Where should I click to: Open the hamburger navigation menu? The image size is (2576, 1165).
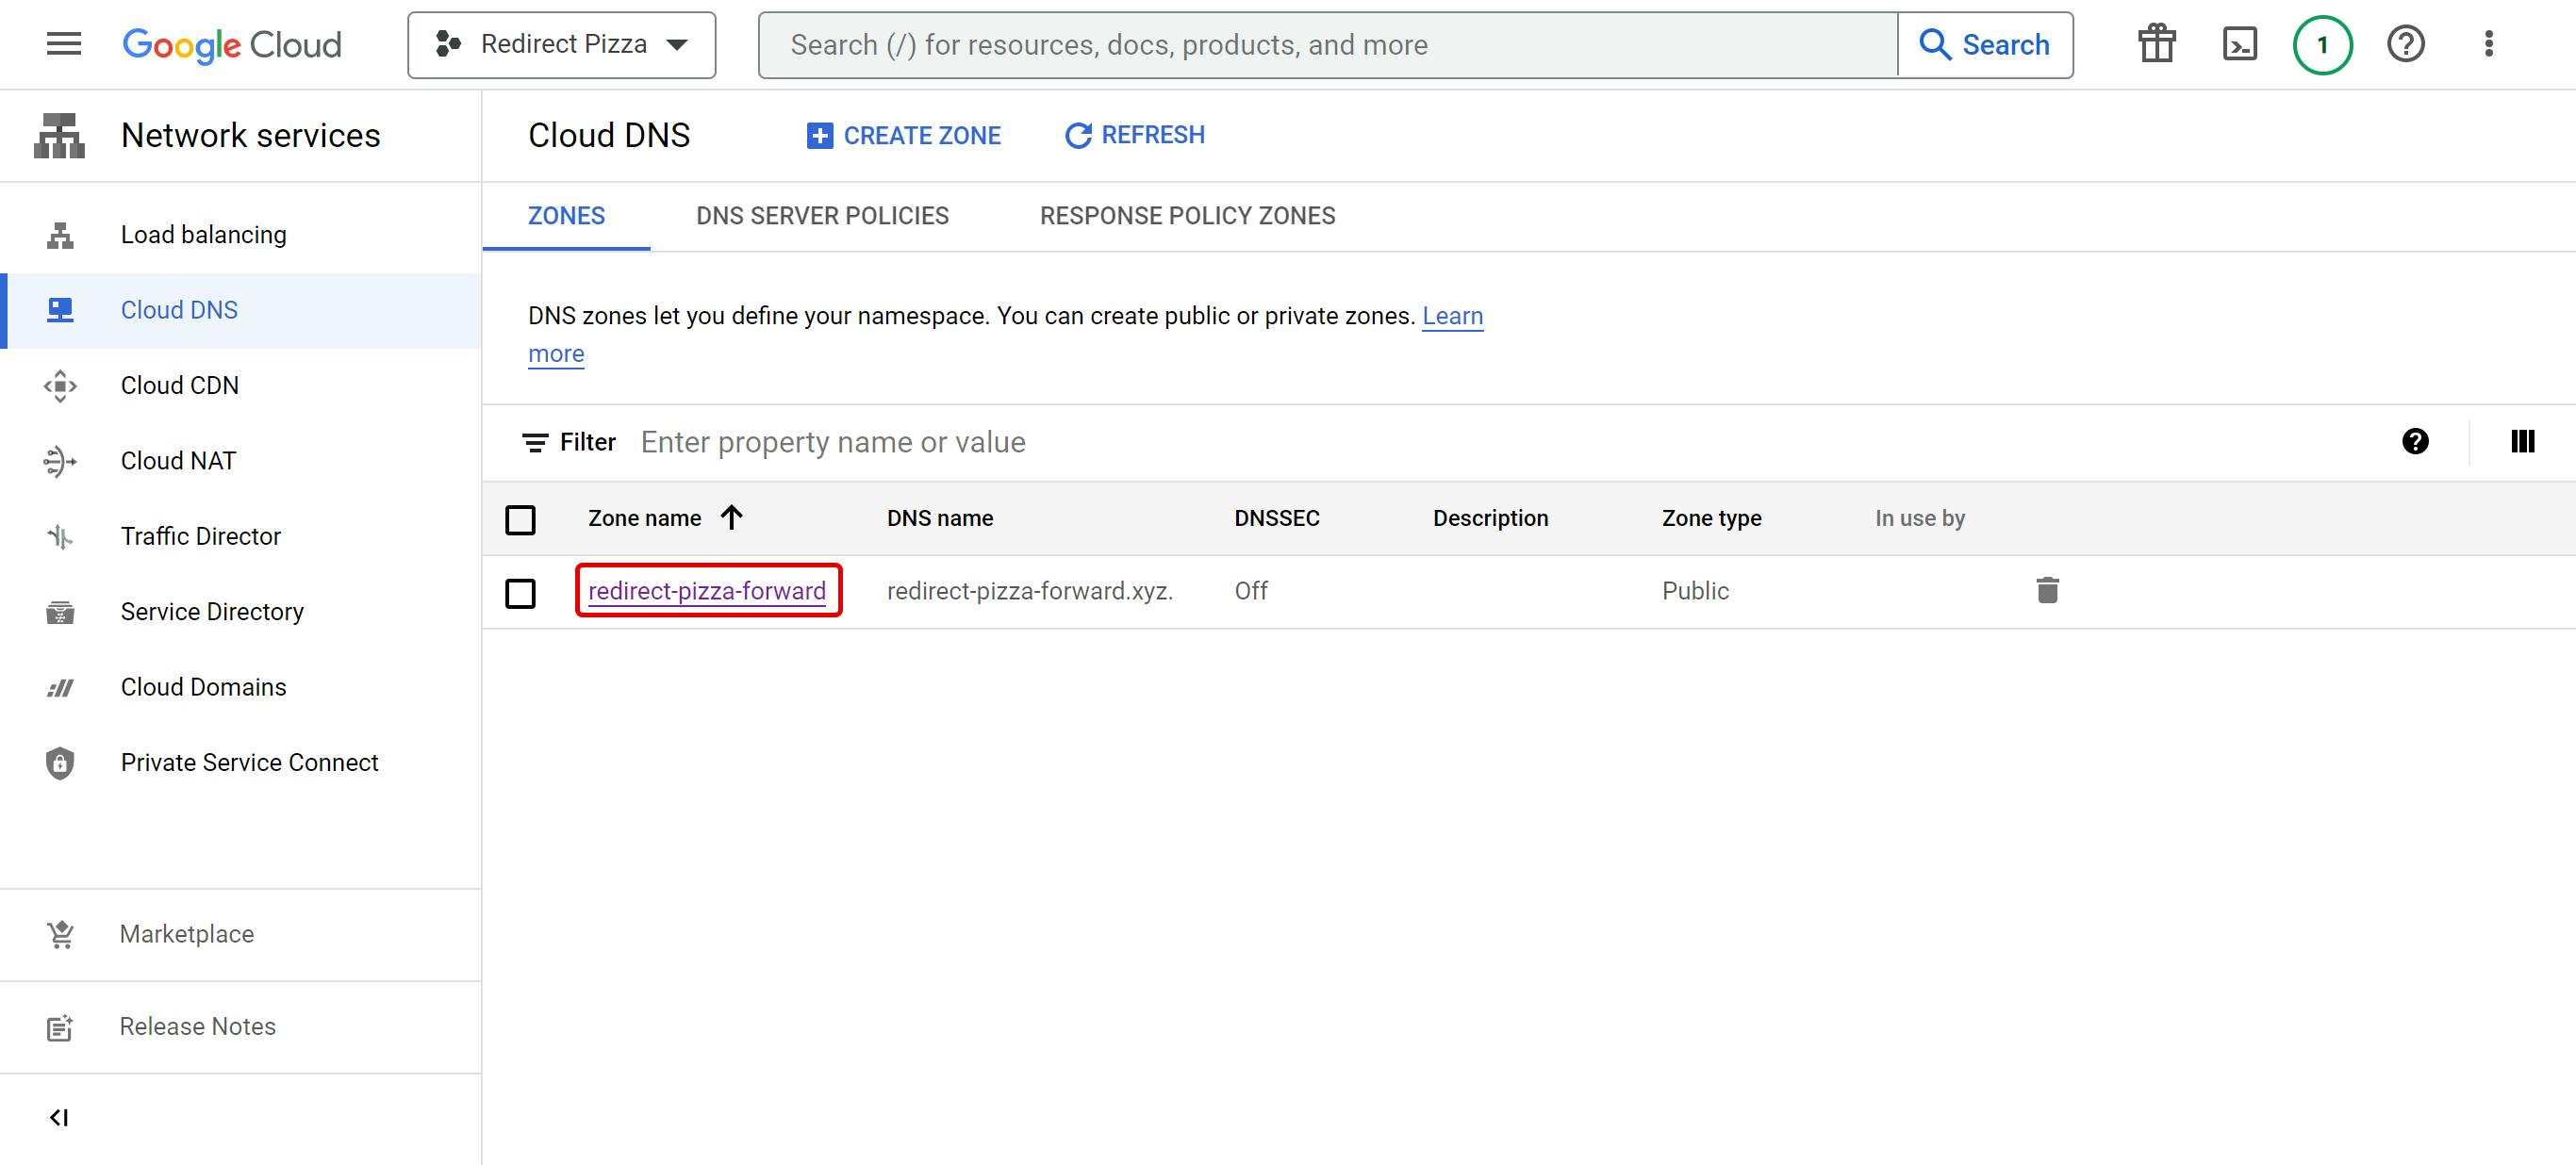click(64, 44)
